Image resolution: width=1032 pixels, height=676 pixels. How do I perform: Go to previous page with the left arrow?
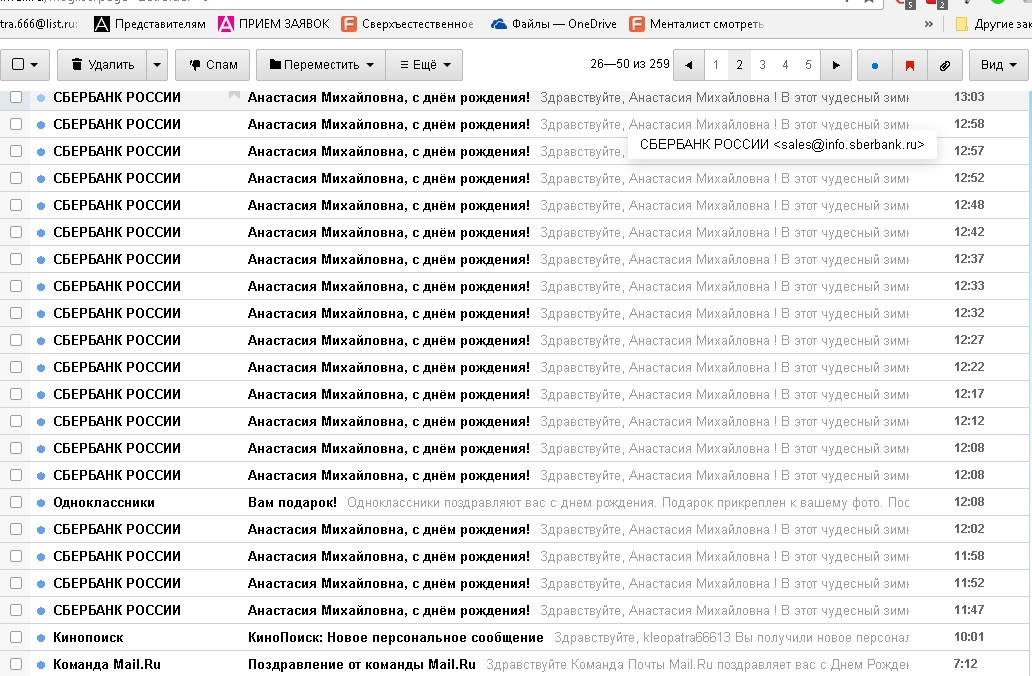coord(689,65)
